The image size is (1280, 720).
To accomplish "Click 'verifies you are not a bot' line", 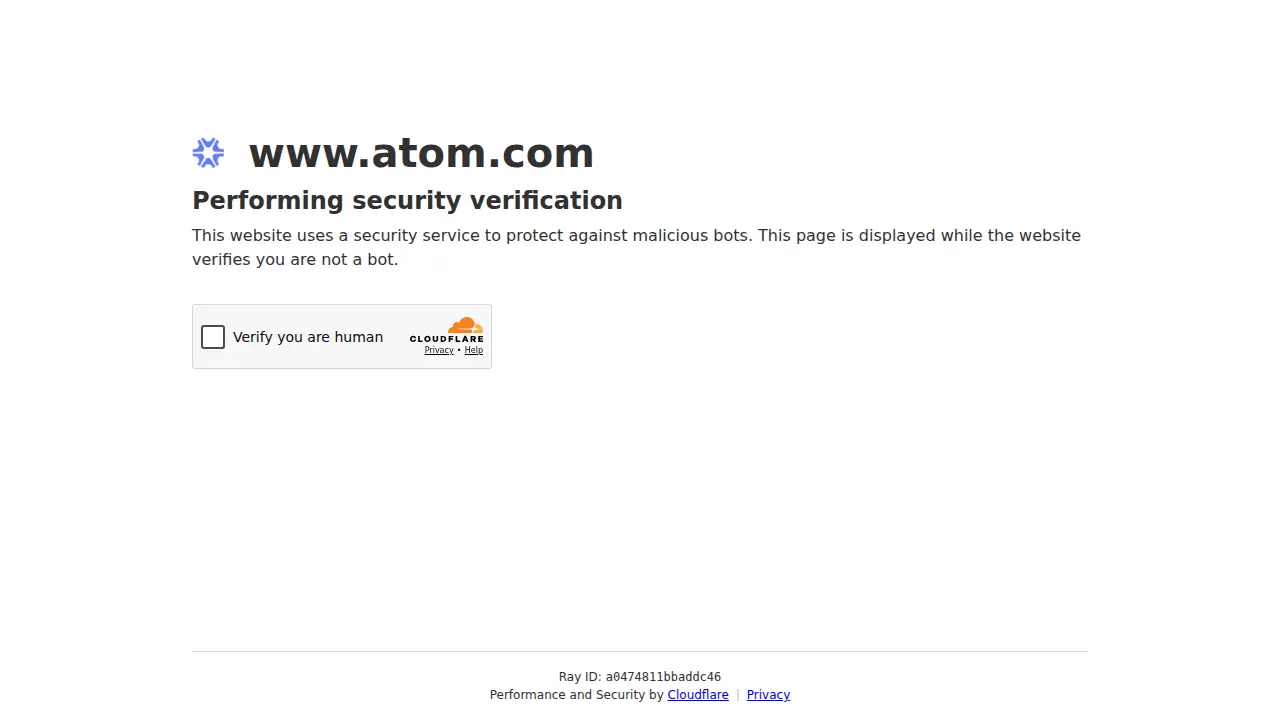I will pyautogui.click(x=295, y=260).
